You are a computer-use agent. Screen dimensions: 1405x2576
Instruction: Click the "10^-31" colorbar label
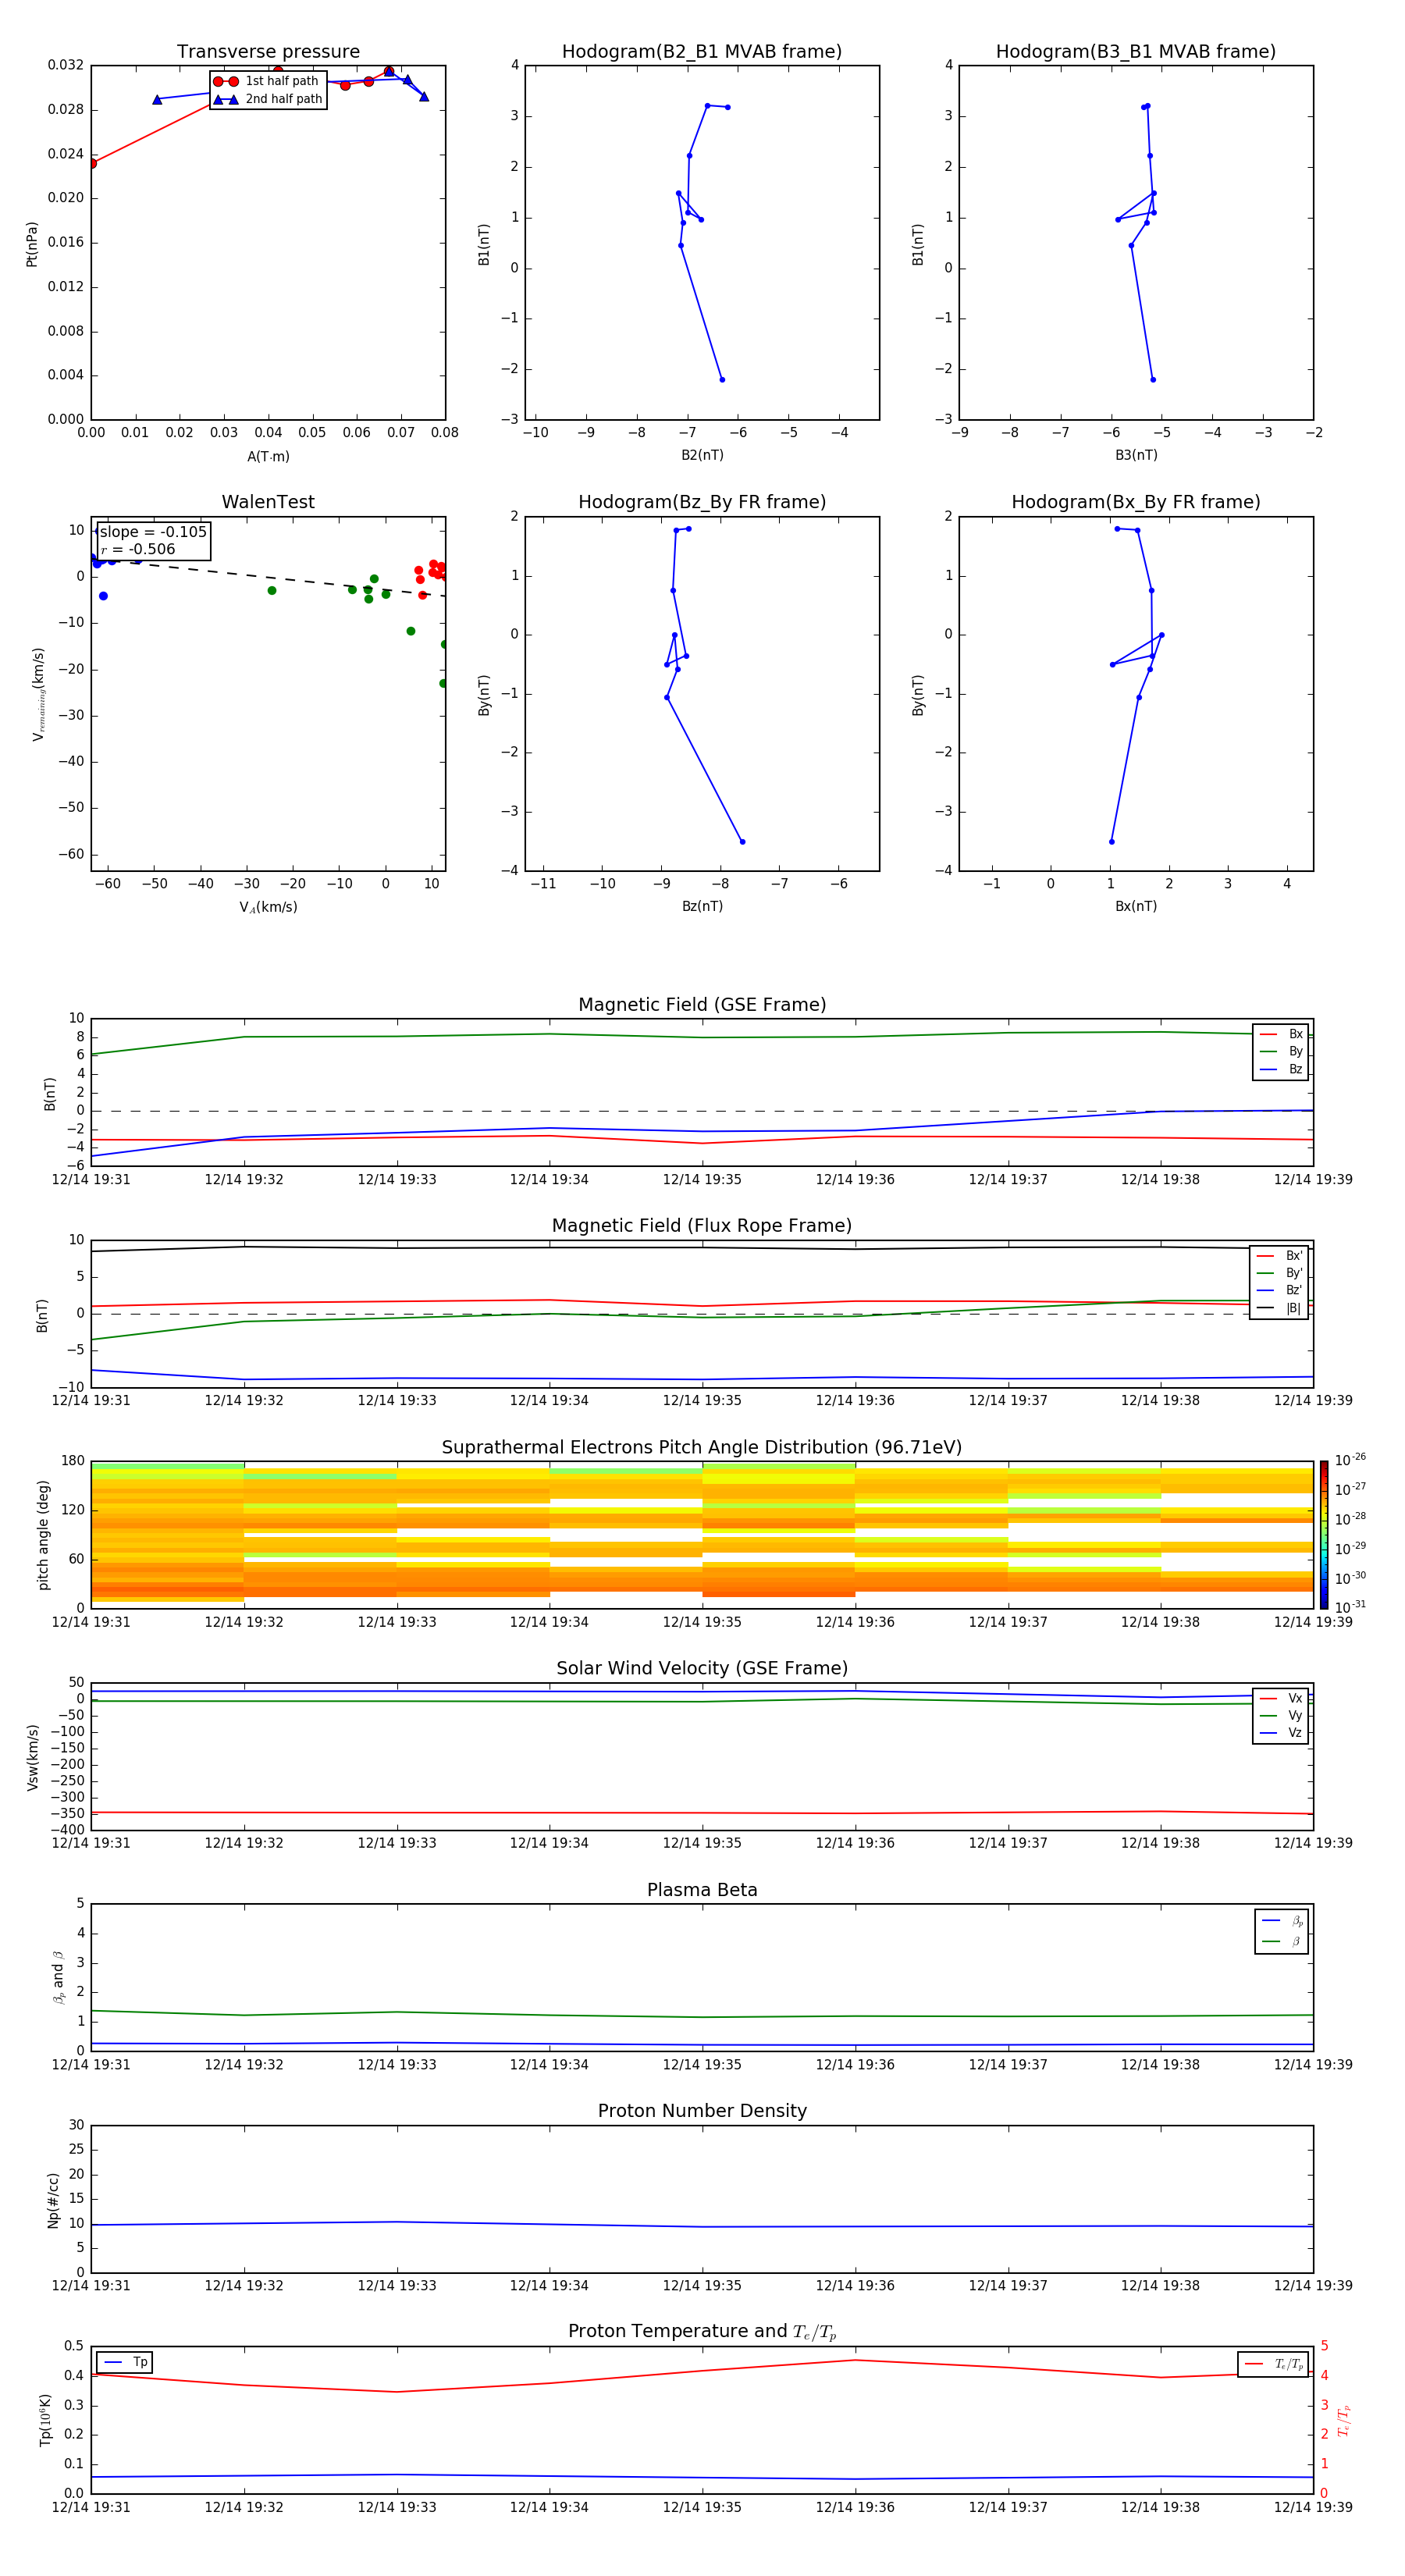click(x=1350, y=1607)
